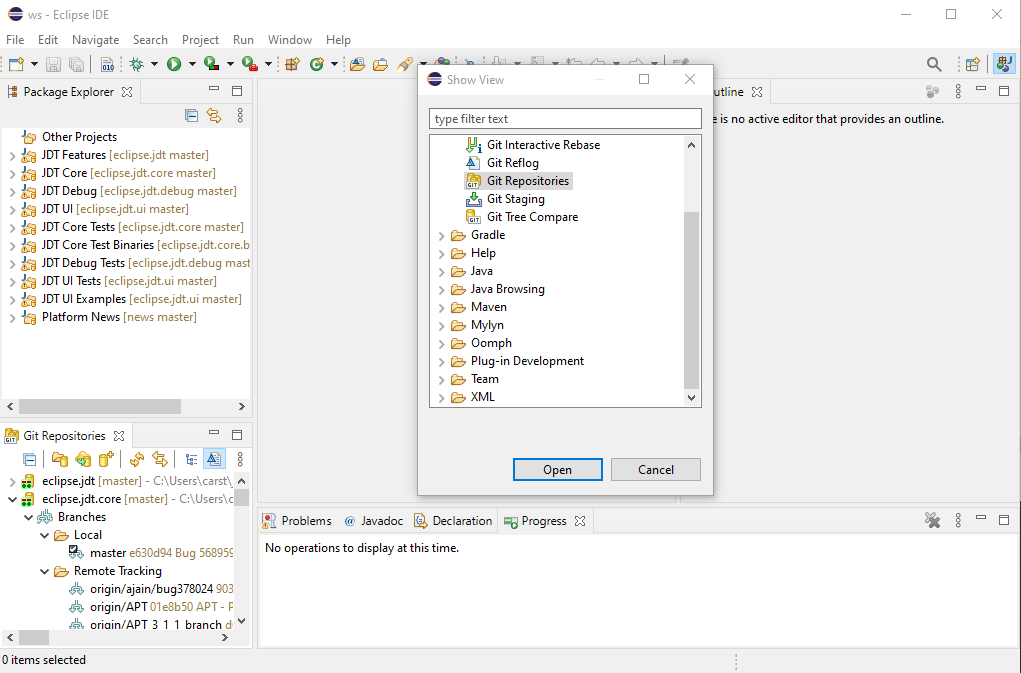Click the Save All toolbar icon
The image size is (1021, 673).
pos(76,64)
